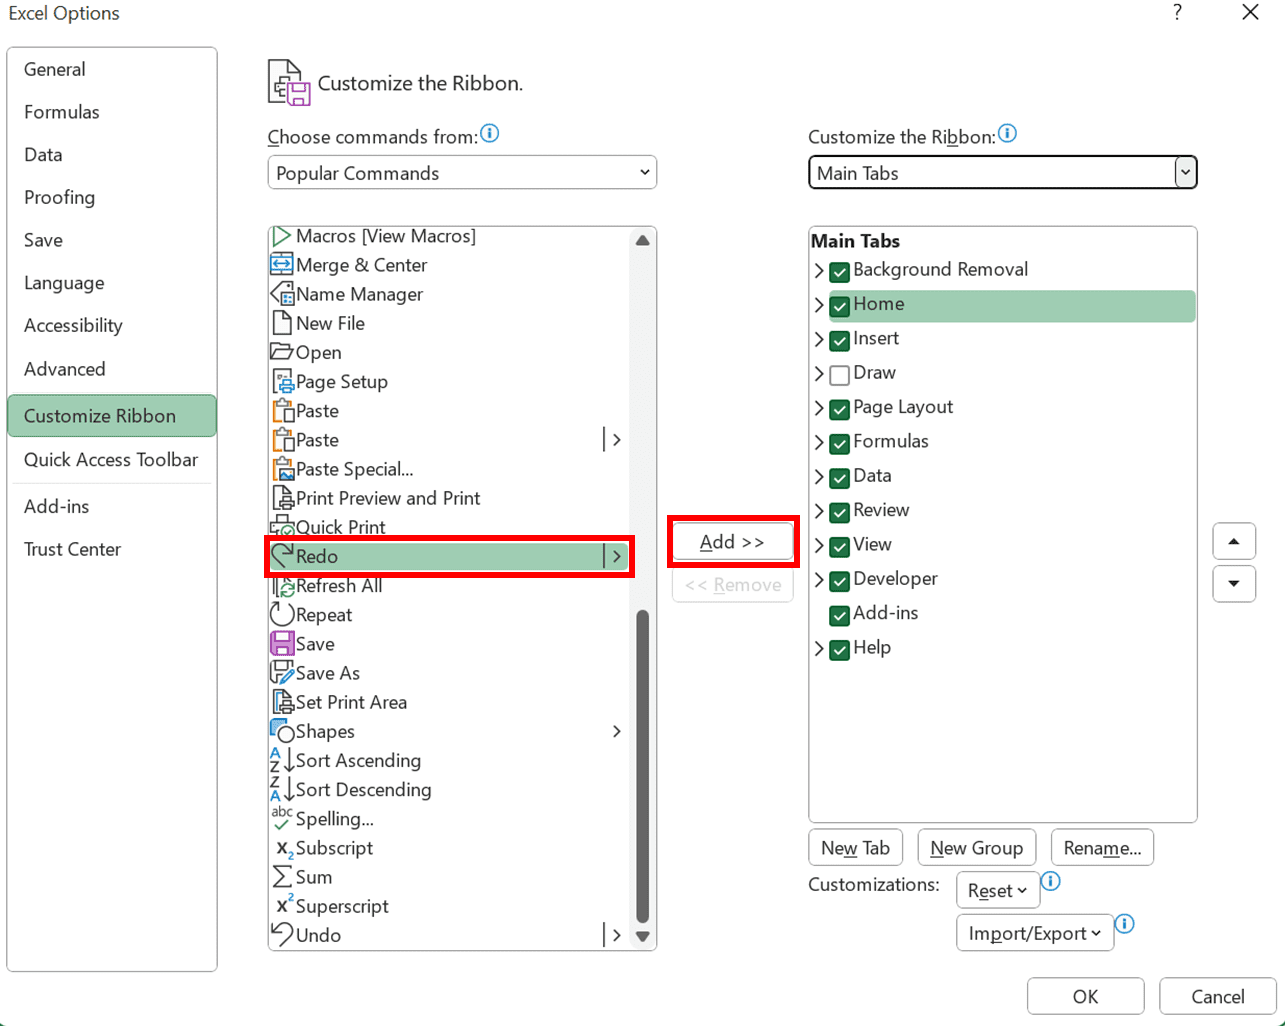This screenshot has width=1285, height=1026.
Task: Click the Sort Descending Z-A icon
Action: pos(282,789)
